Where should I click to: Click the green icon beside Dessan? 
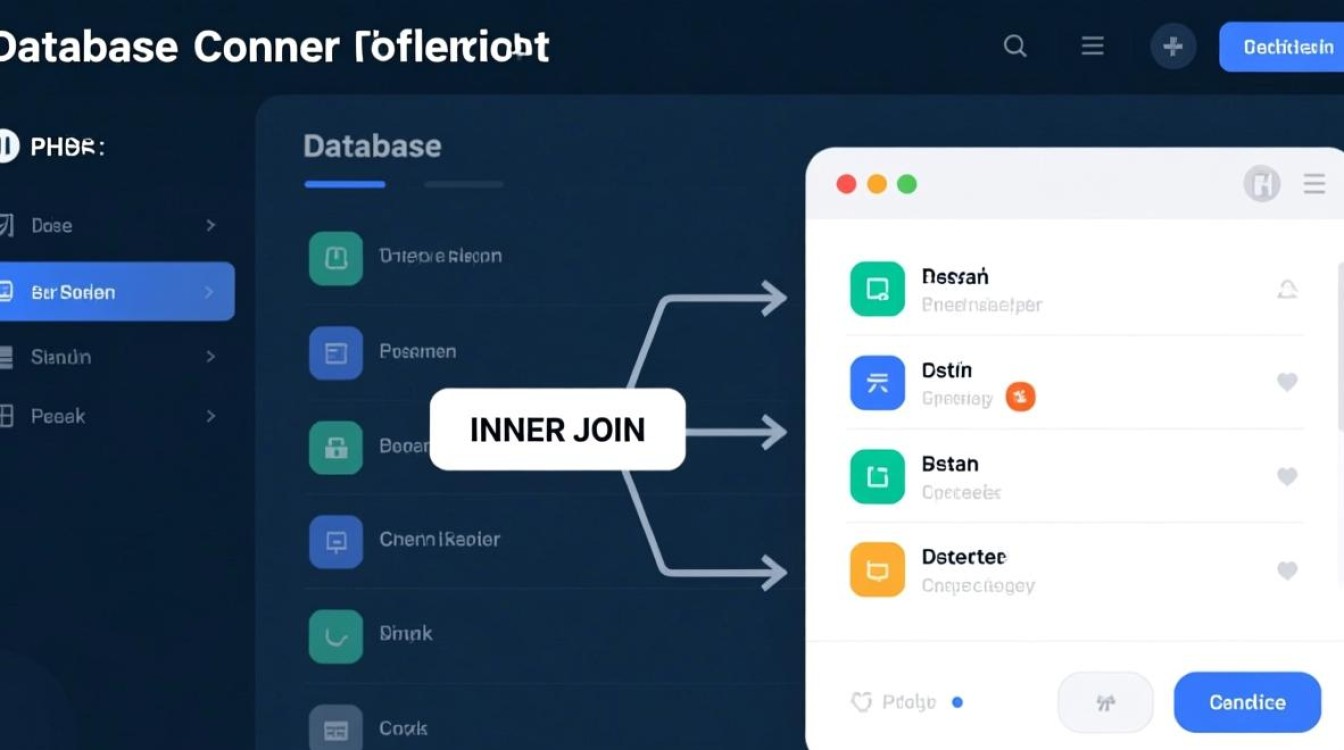(x=877, y=289)
